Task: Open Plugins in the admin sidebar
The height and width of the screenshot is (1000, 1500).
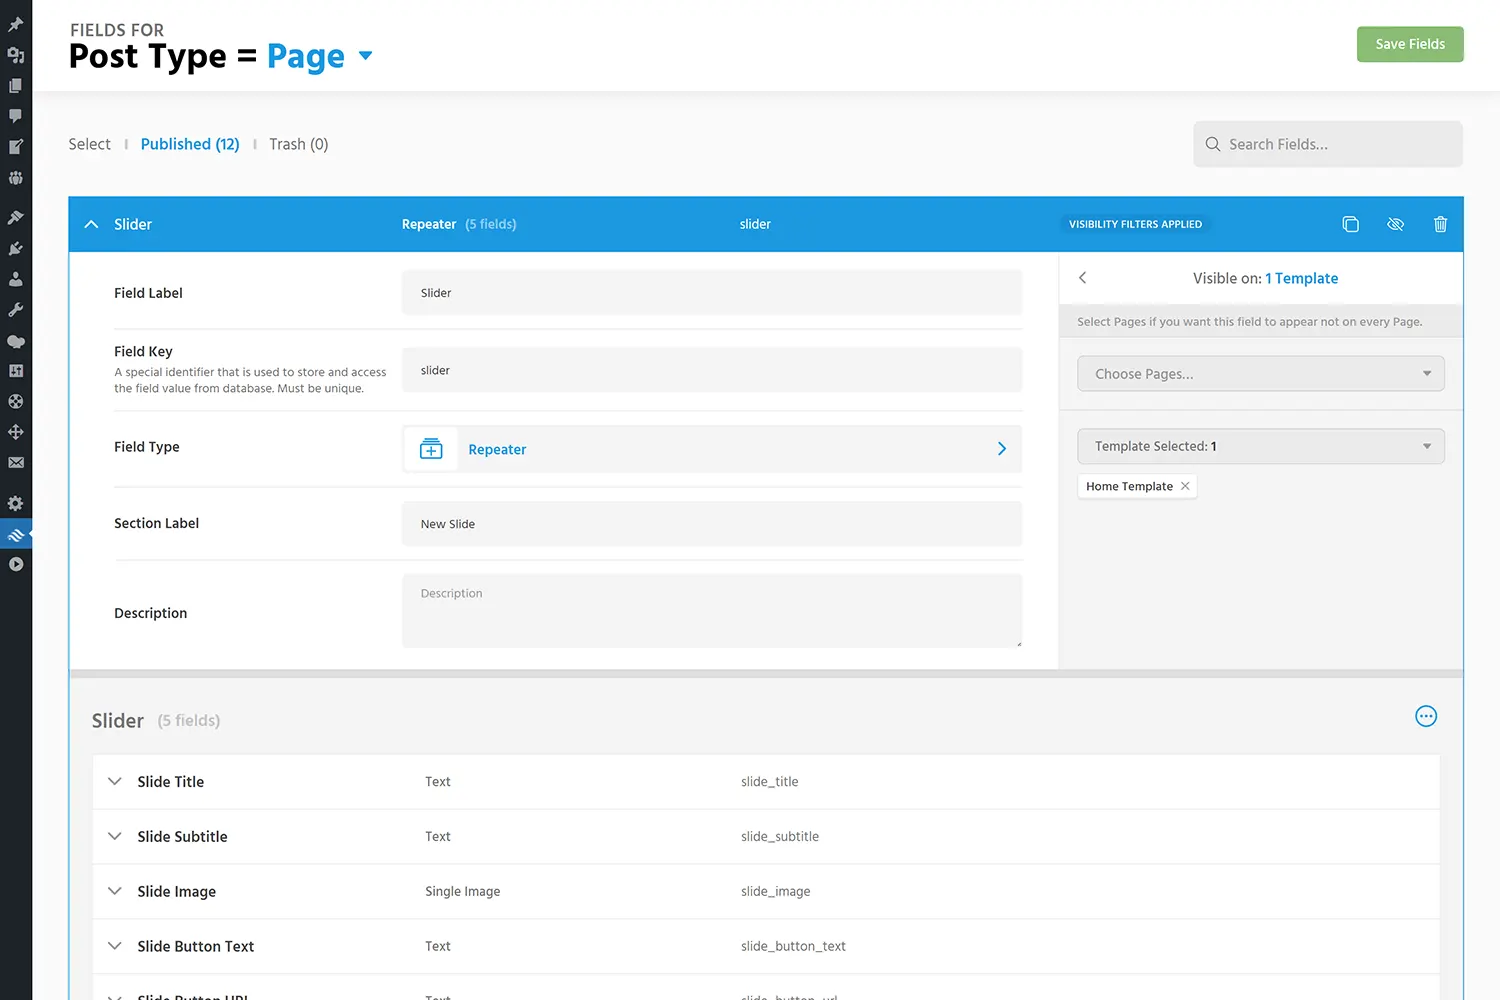Action: 16,248
